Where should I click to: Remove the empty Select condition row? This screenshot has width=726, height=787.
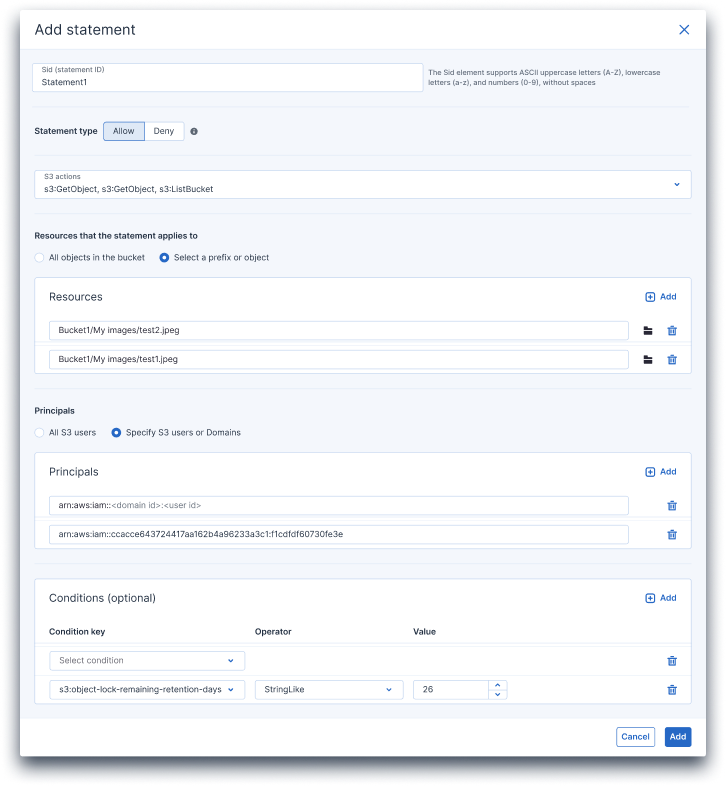672,661
